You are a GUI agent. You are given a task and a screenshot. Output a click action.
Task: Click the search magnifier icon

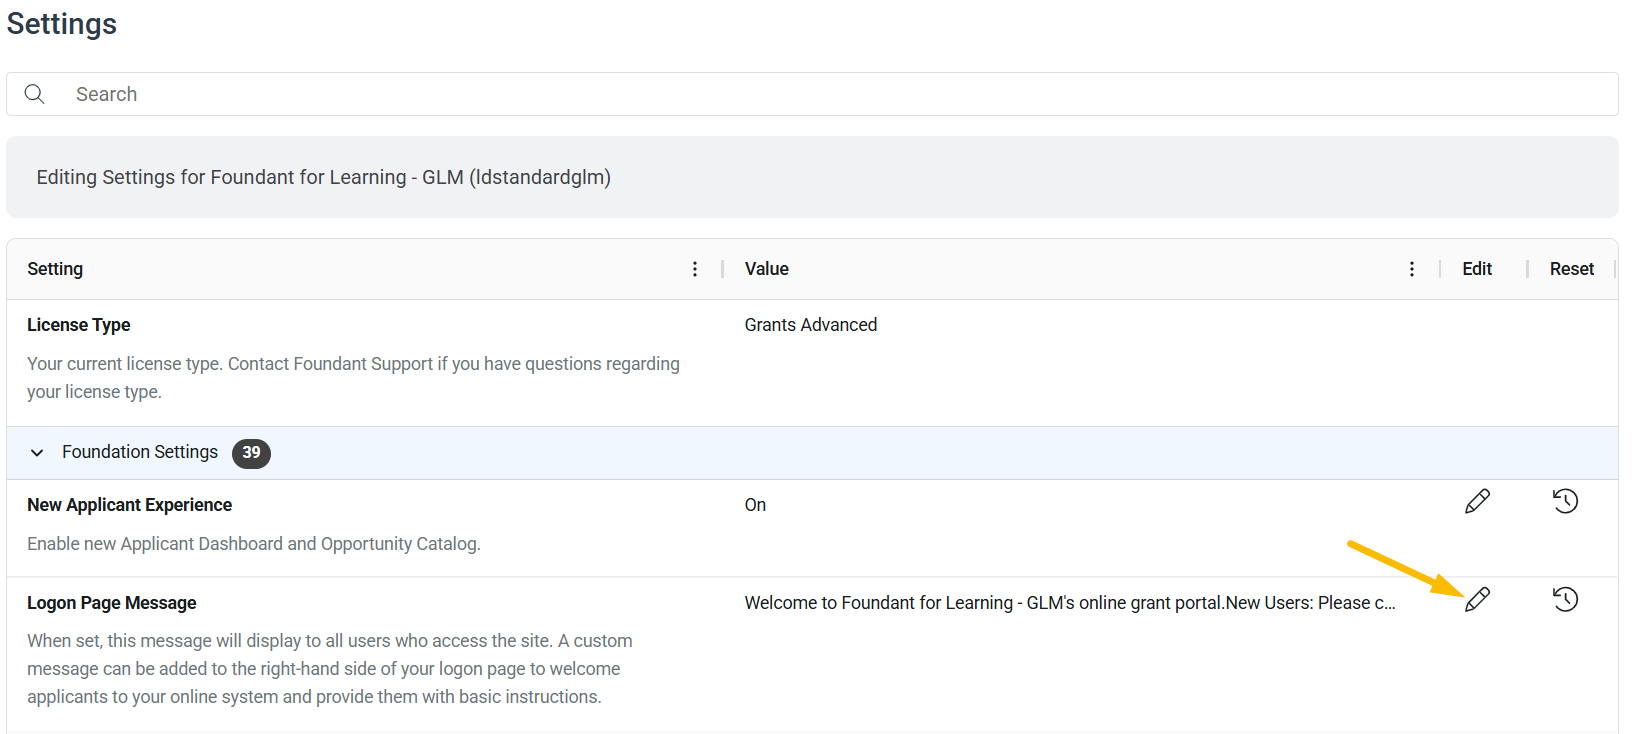point(35,94)
